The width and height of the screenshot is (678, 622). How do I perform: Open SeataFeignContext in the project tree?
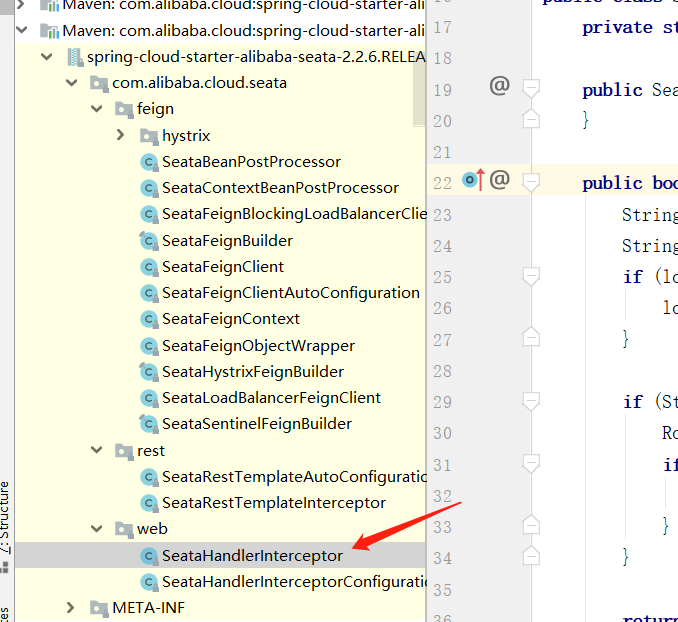pos(230,319)
